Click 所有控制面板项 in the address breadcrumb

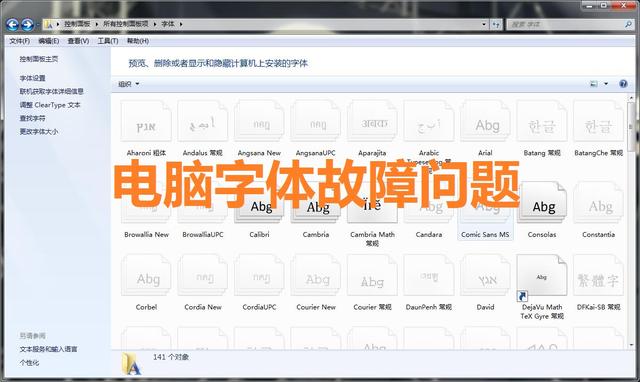coord(126,24)
